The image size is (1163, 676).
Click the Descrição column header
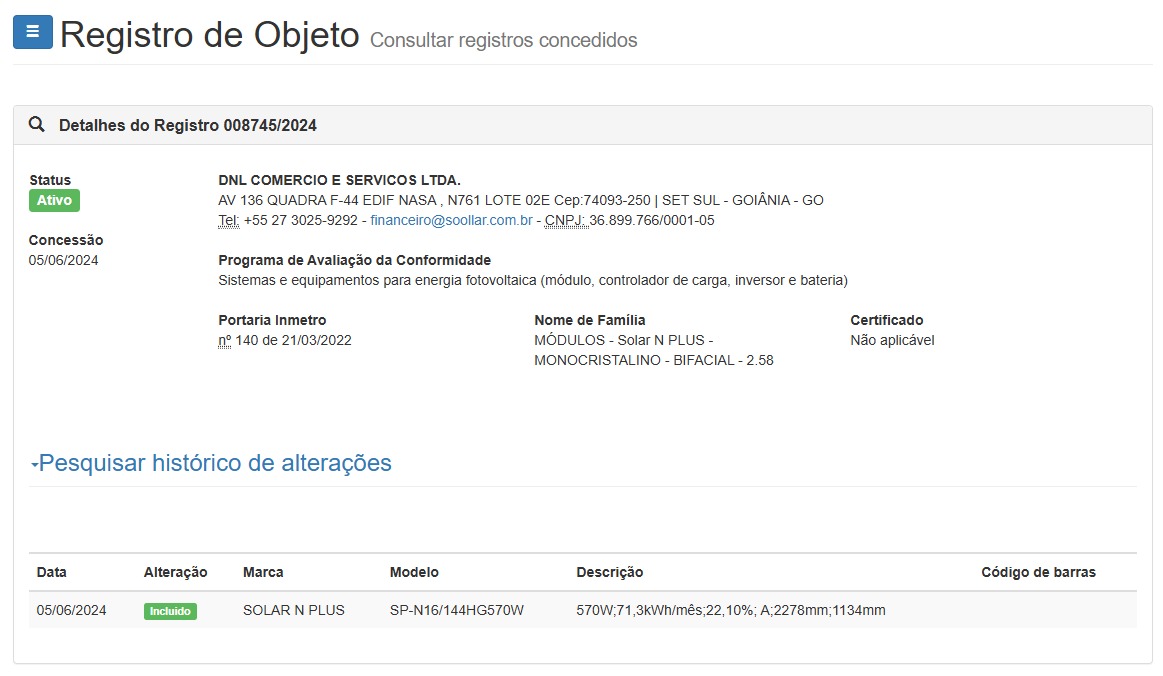610,572
